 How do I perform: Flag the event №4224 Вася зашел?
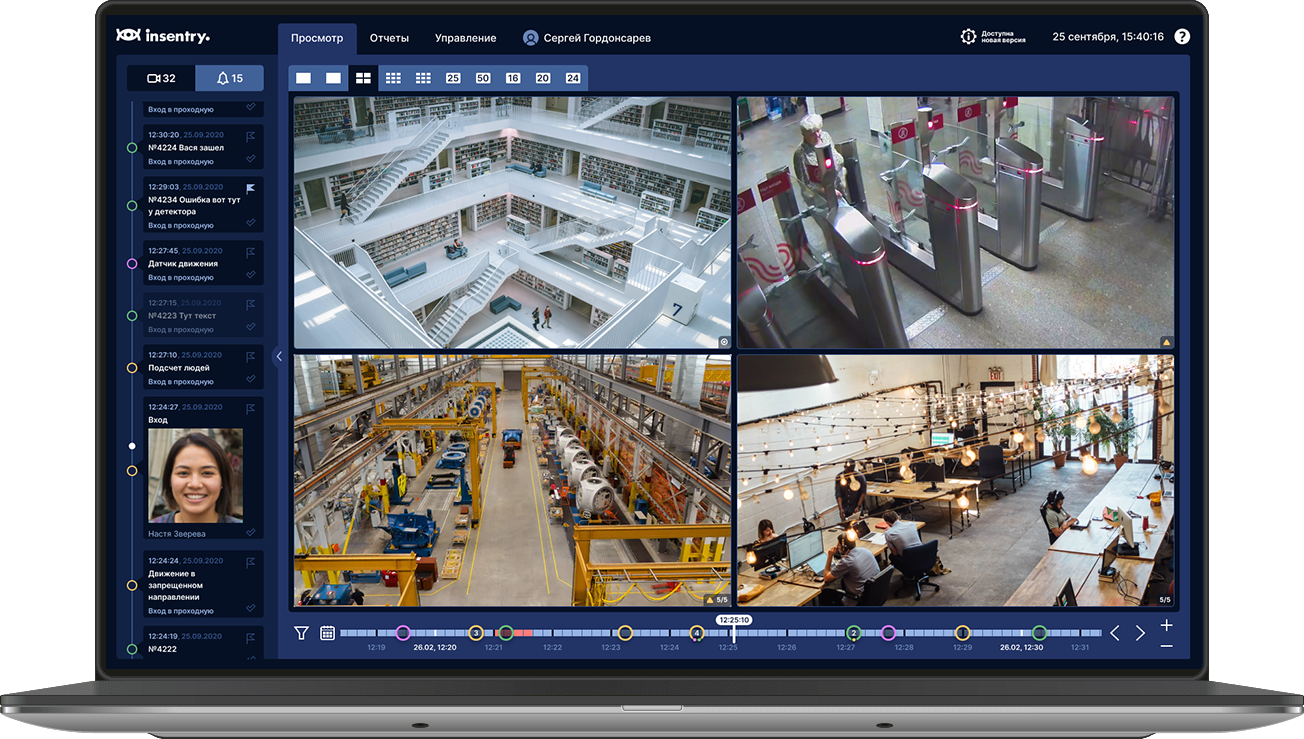251,136
